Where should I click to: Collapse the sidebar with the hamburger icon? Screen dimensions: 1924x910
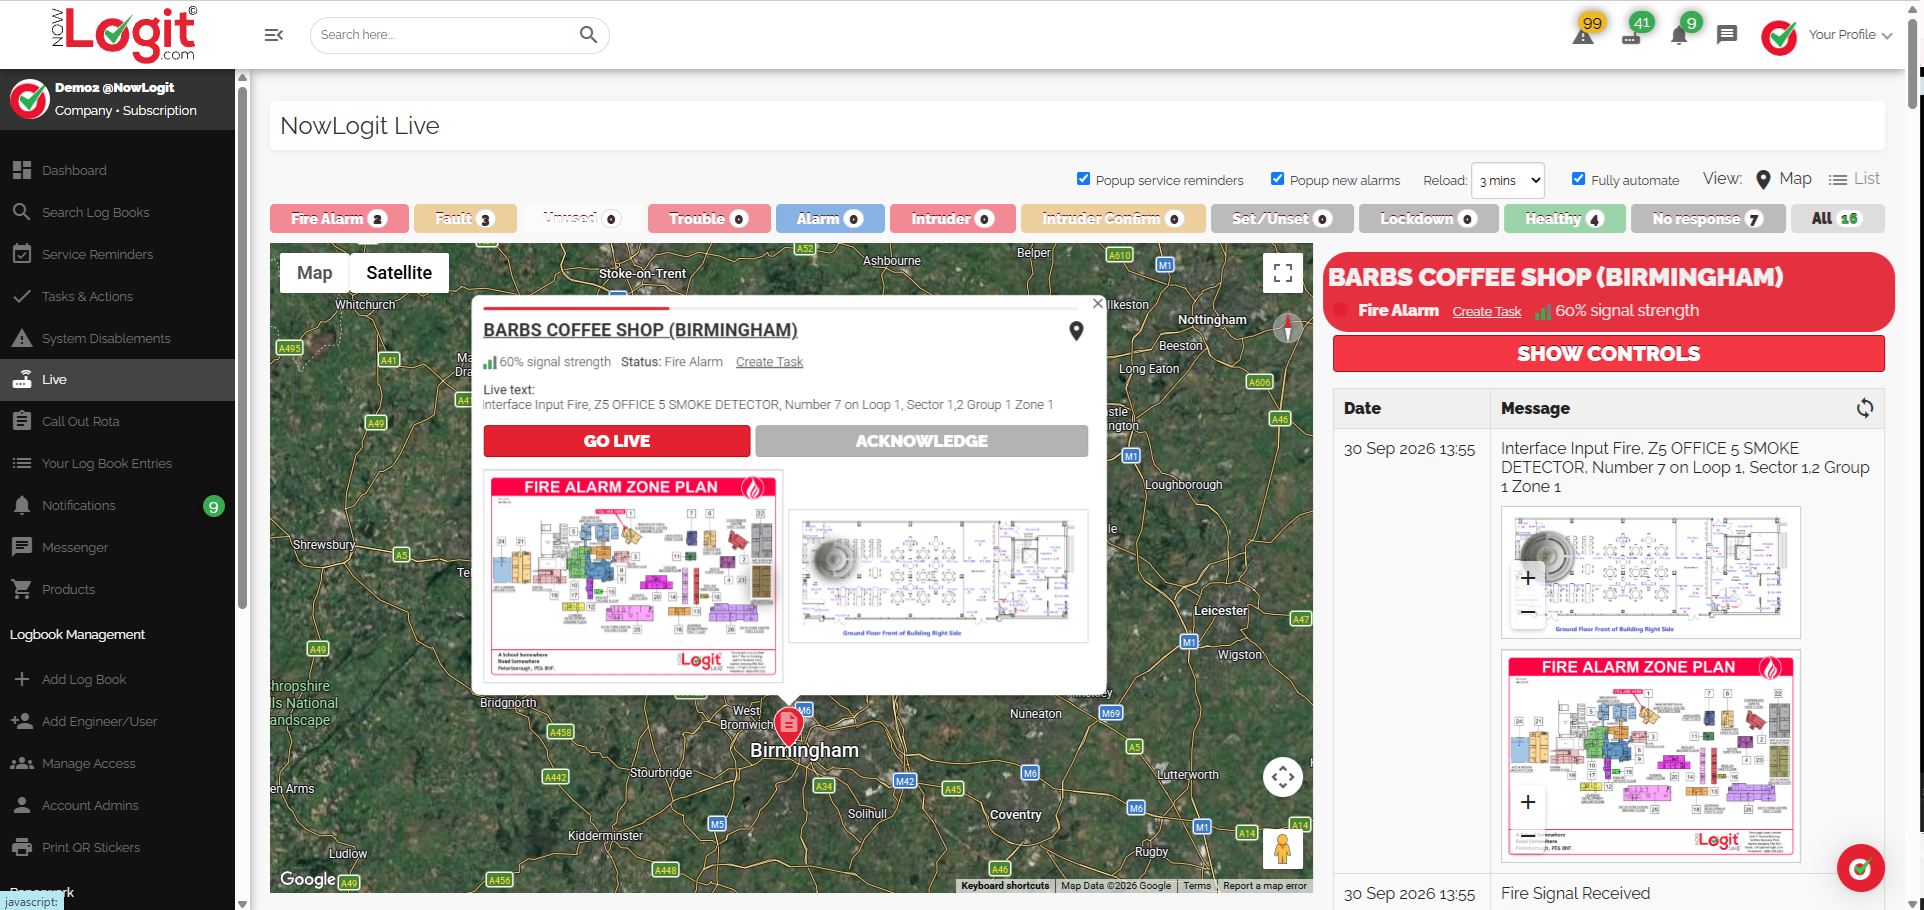tap(273, 35)
